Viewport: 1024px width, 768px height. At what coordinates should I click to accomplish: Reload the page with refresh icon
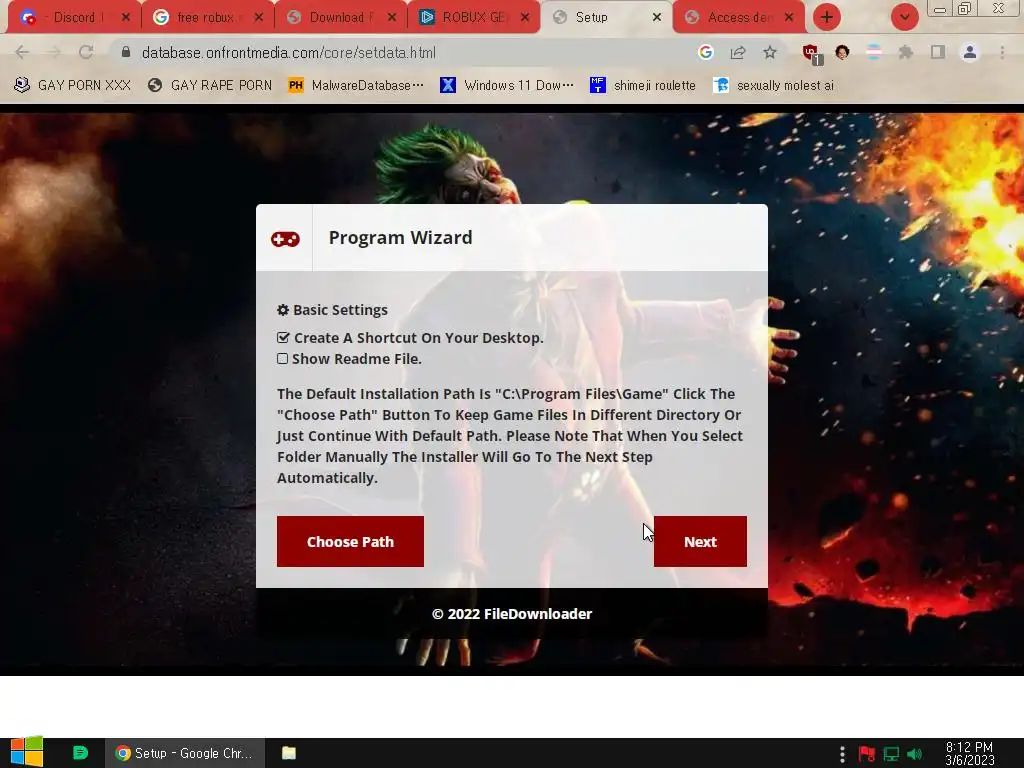click(86, 53)
